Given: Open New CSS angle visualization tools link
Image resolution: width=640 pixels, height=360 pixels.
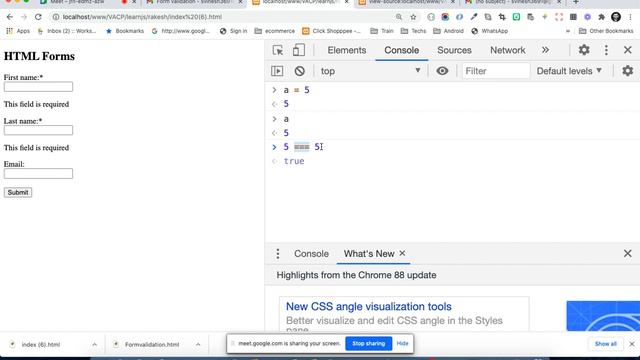Looking at the screenshot, I should click(x=369, y=307).
